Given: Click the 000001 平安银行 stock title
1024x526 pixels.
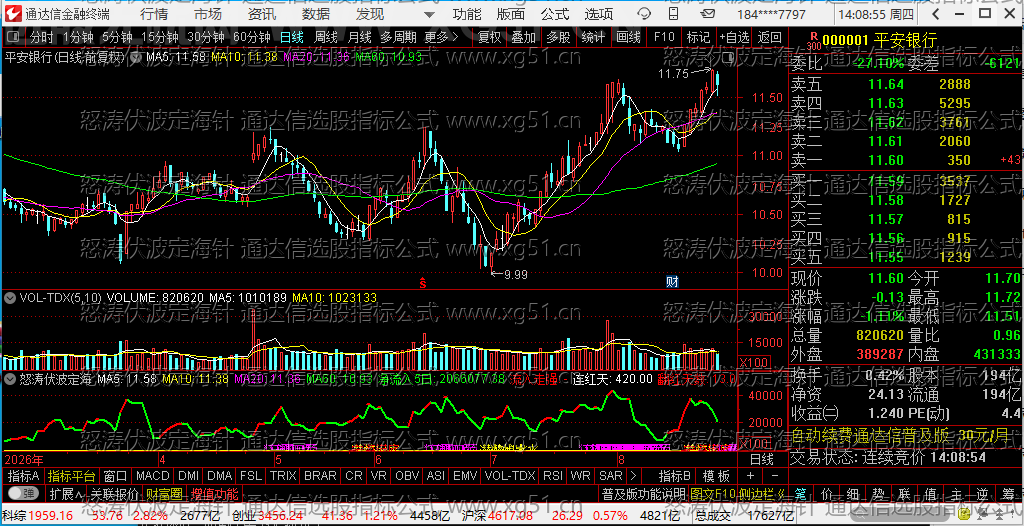Looking at the screenshot, I should coord(881,41).
